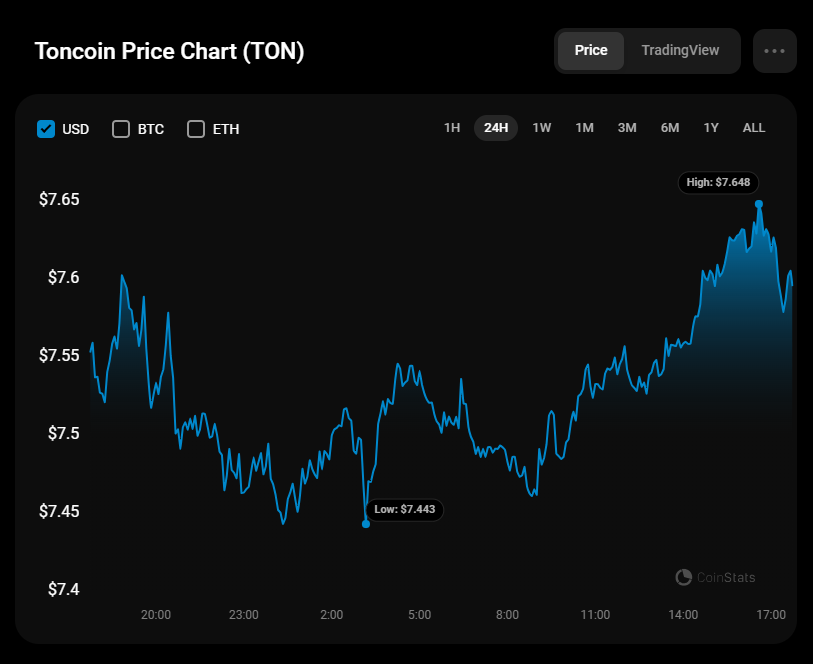The width and height of the screenshot is (813, 664).
Task: Click the low point dot on chart
Action: pos(366,524)
